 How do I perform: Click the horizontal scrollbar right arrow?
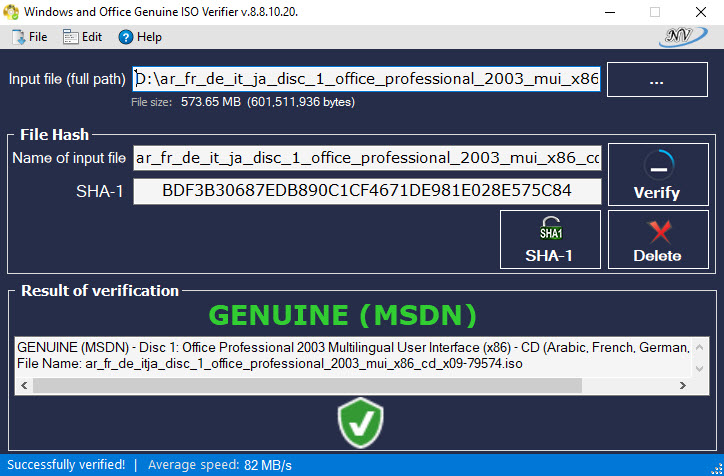click(682, 386)
